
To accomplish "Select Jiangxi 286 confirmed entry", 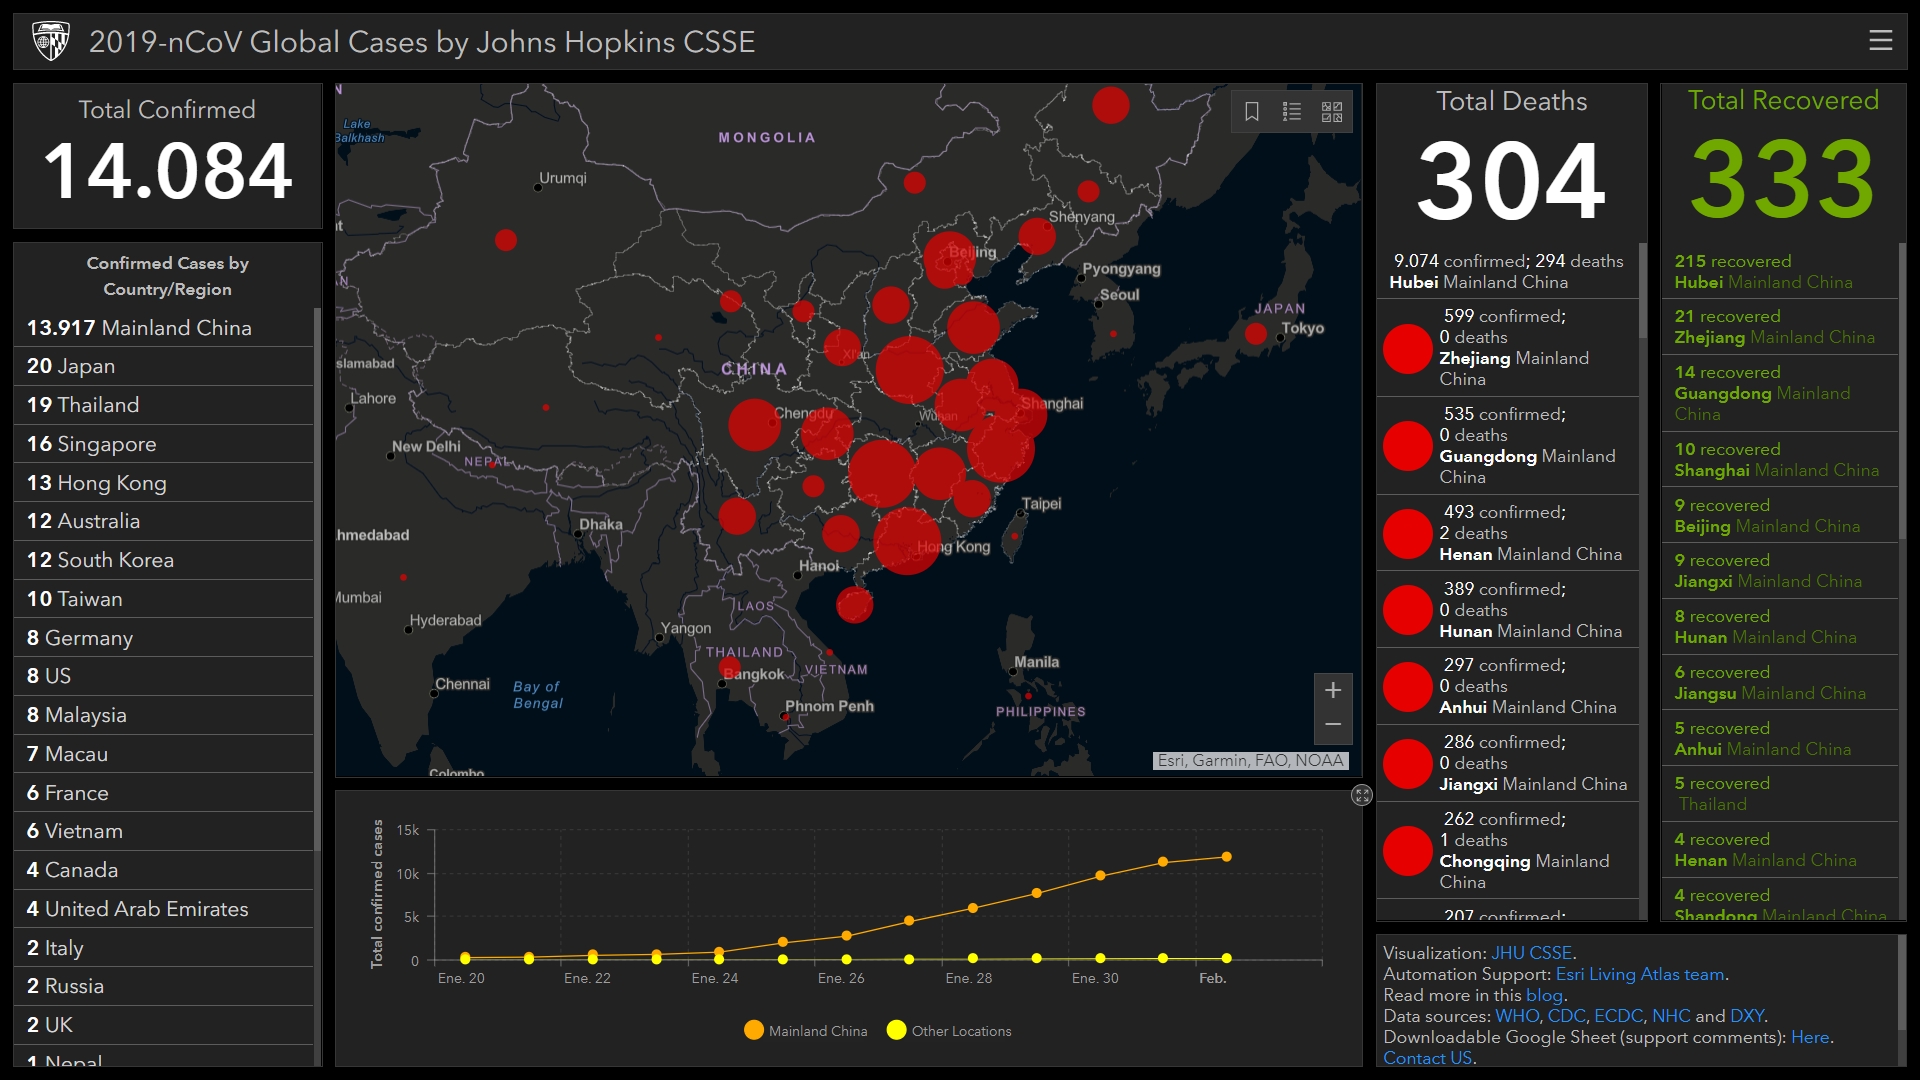I will point(1507,763).
